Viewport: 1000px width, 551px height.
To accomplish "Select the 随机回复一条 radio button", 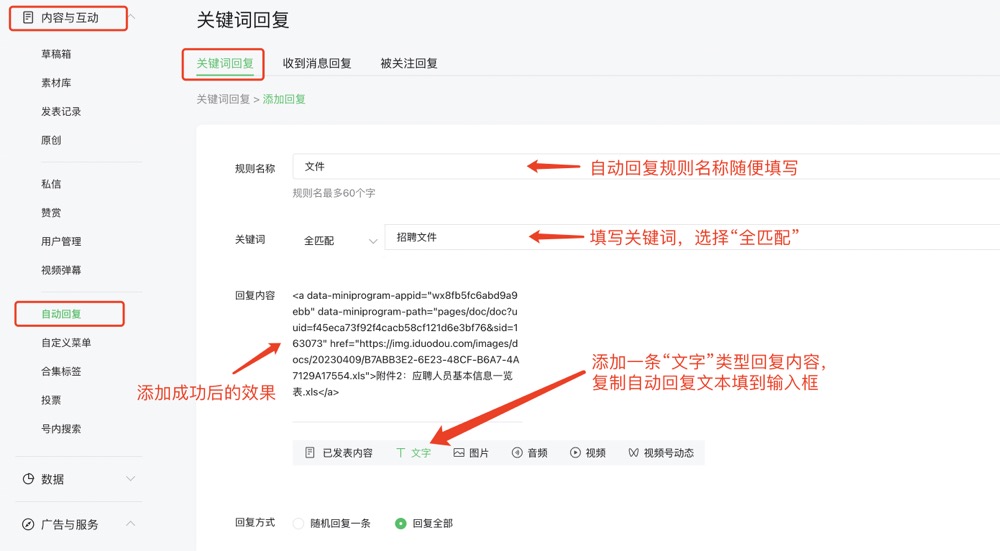I will pos(298,523).
